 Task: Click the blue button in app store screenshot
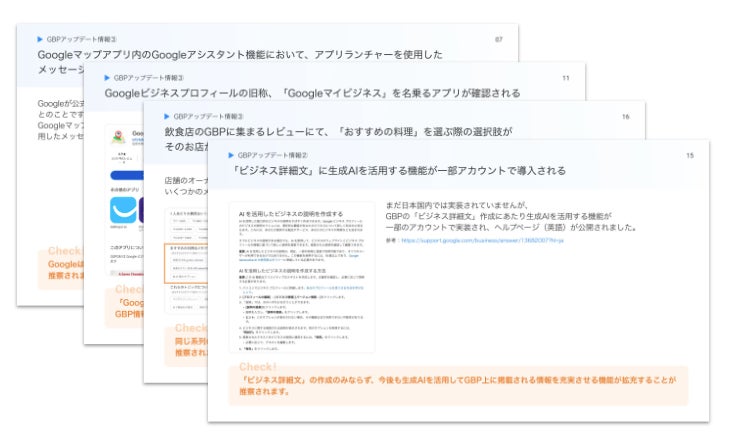127,175
